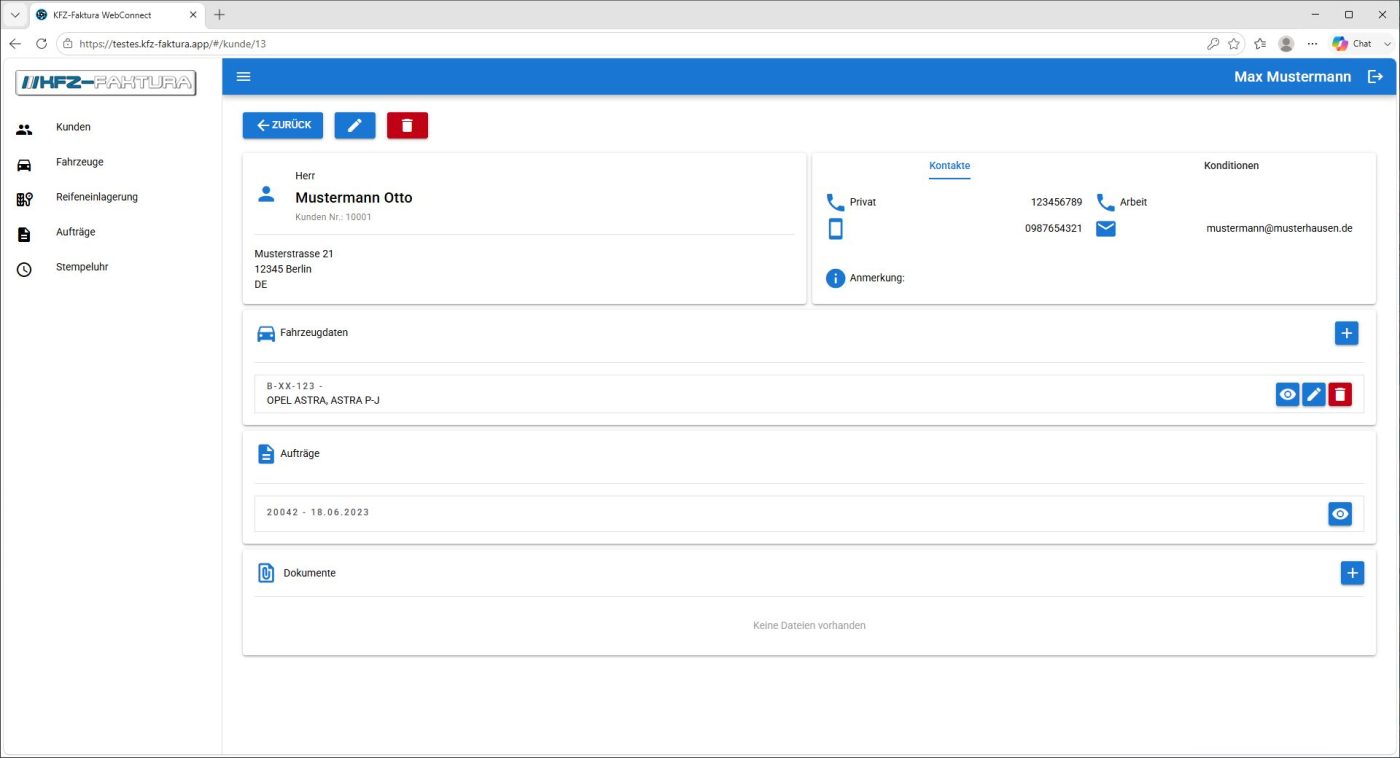Select order entry 20042 - 18.06.2023

318,512
